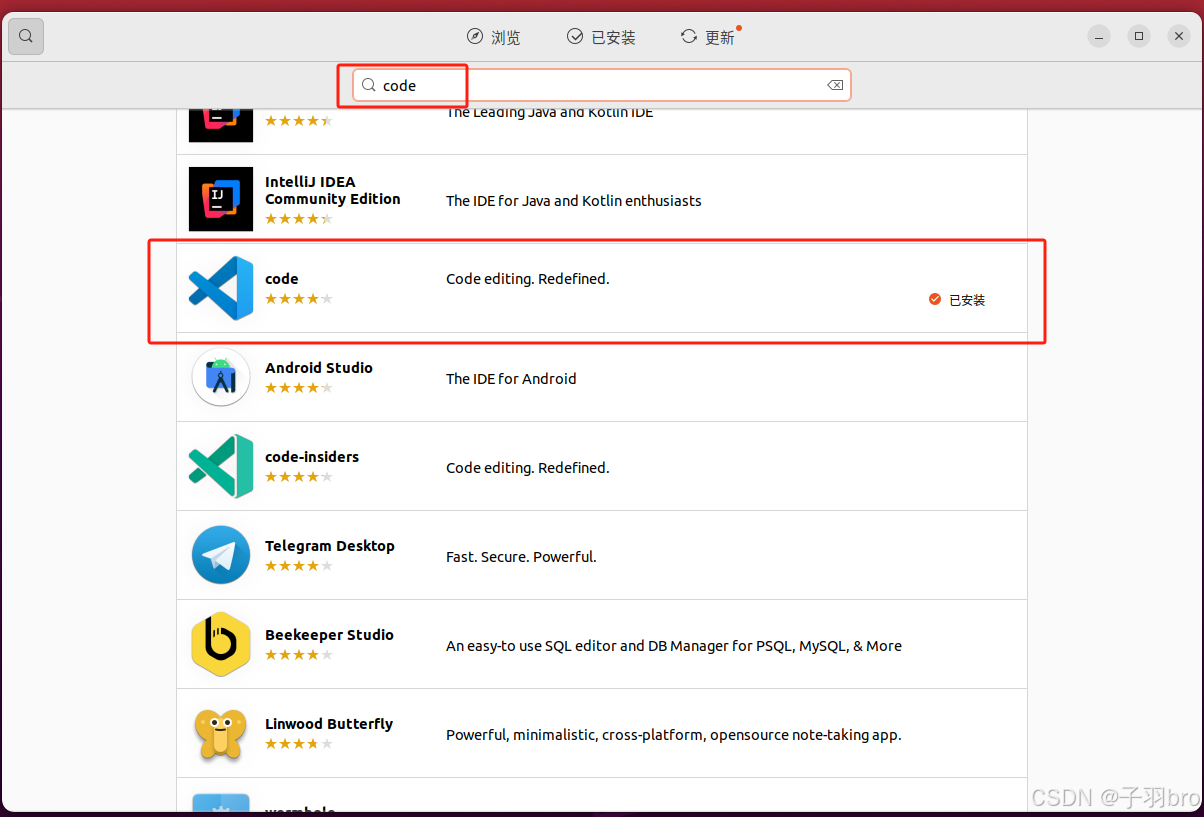Clear the search text with the backspace icon
This screenshot has height=817, width=1204.
(835, 85)
